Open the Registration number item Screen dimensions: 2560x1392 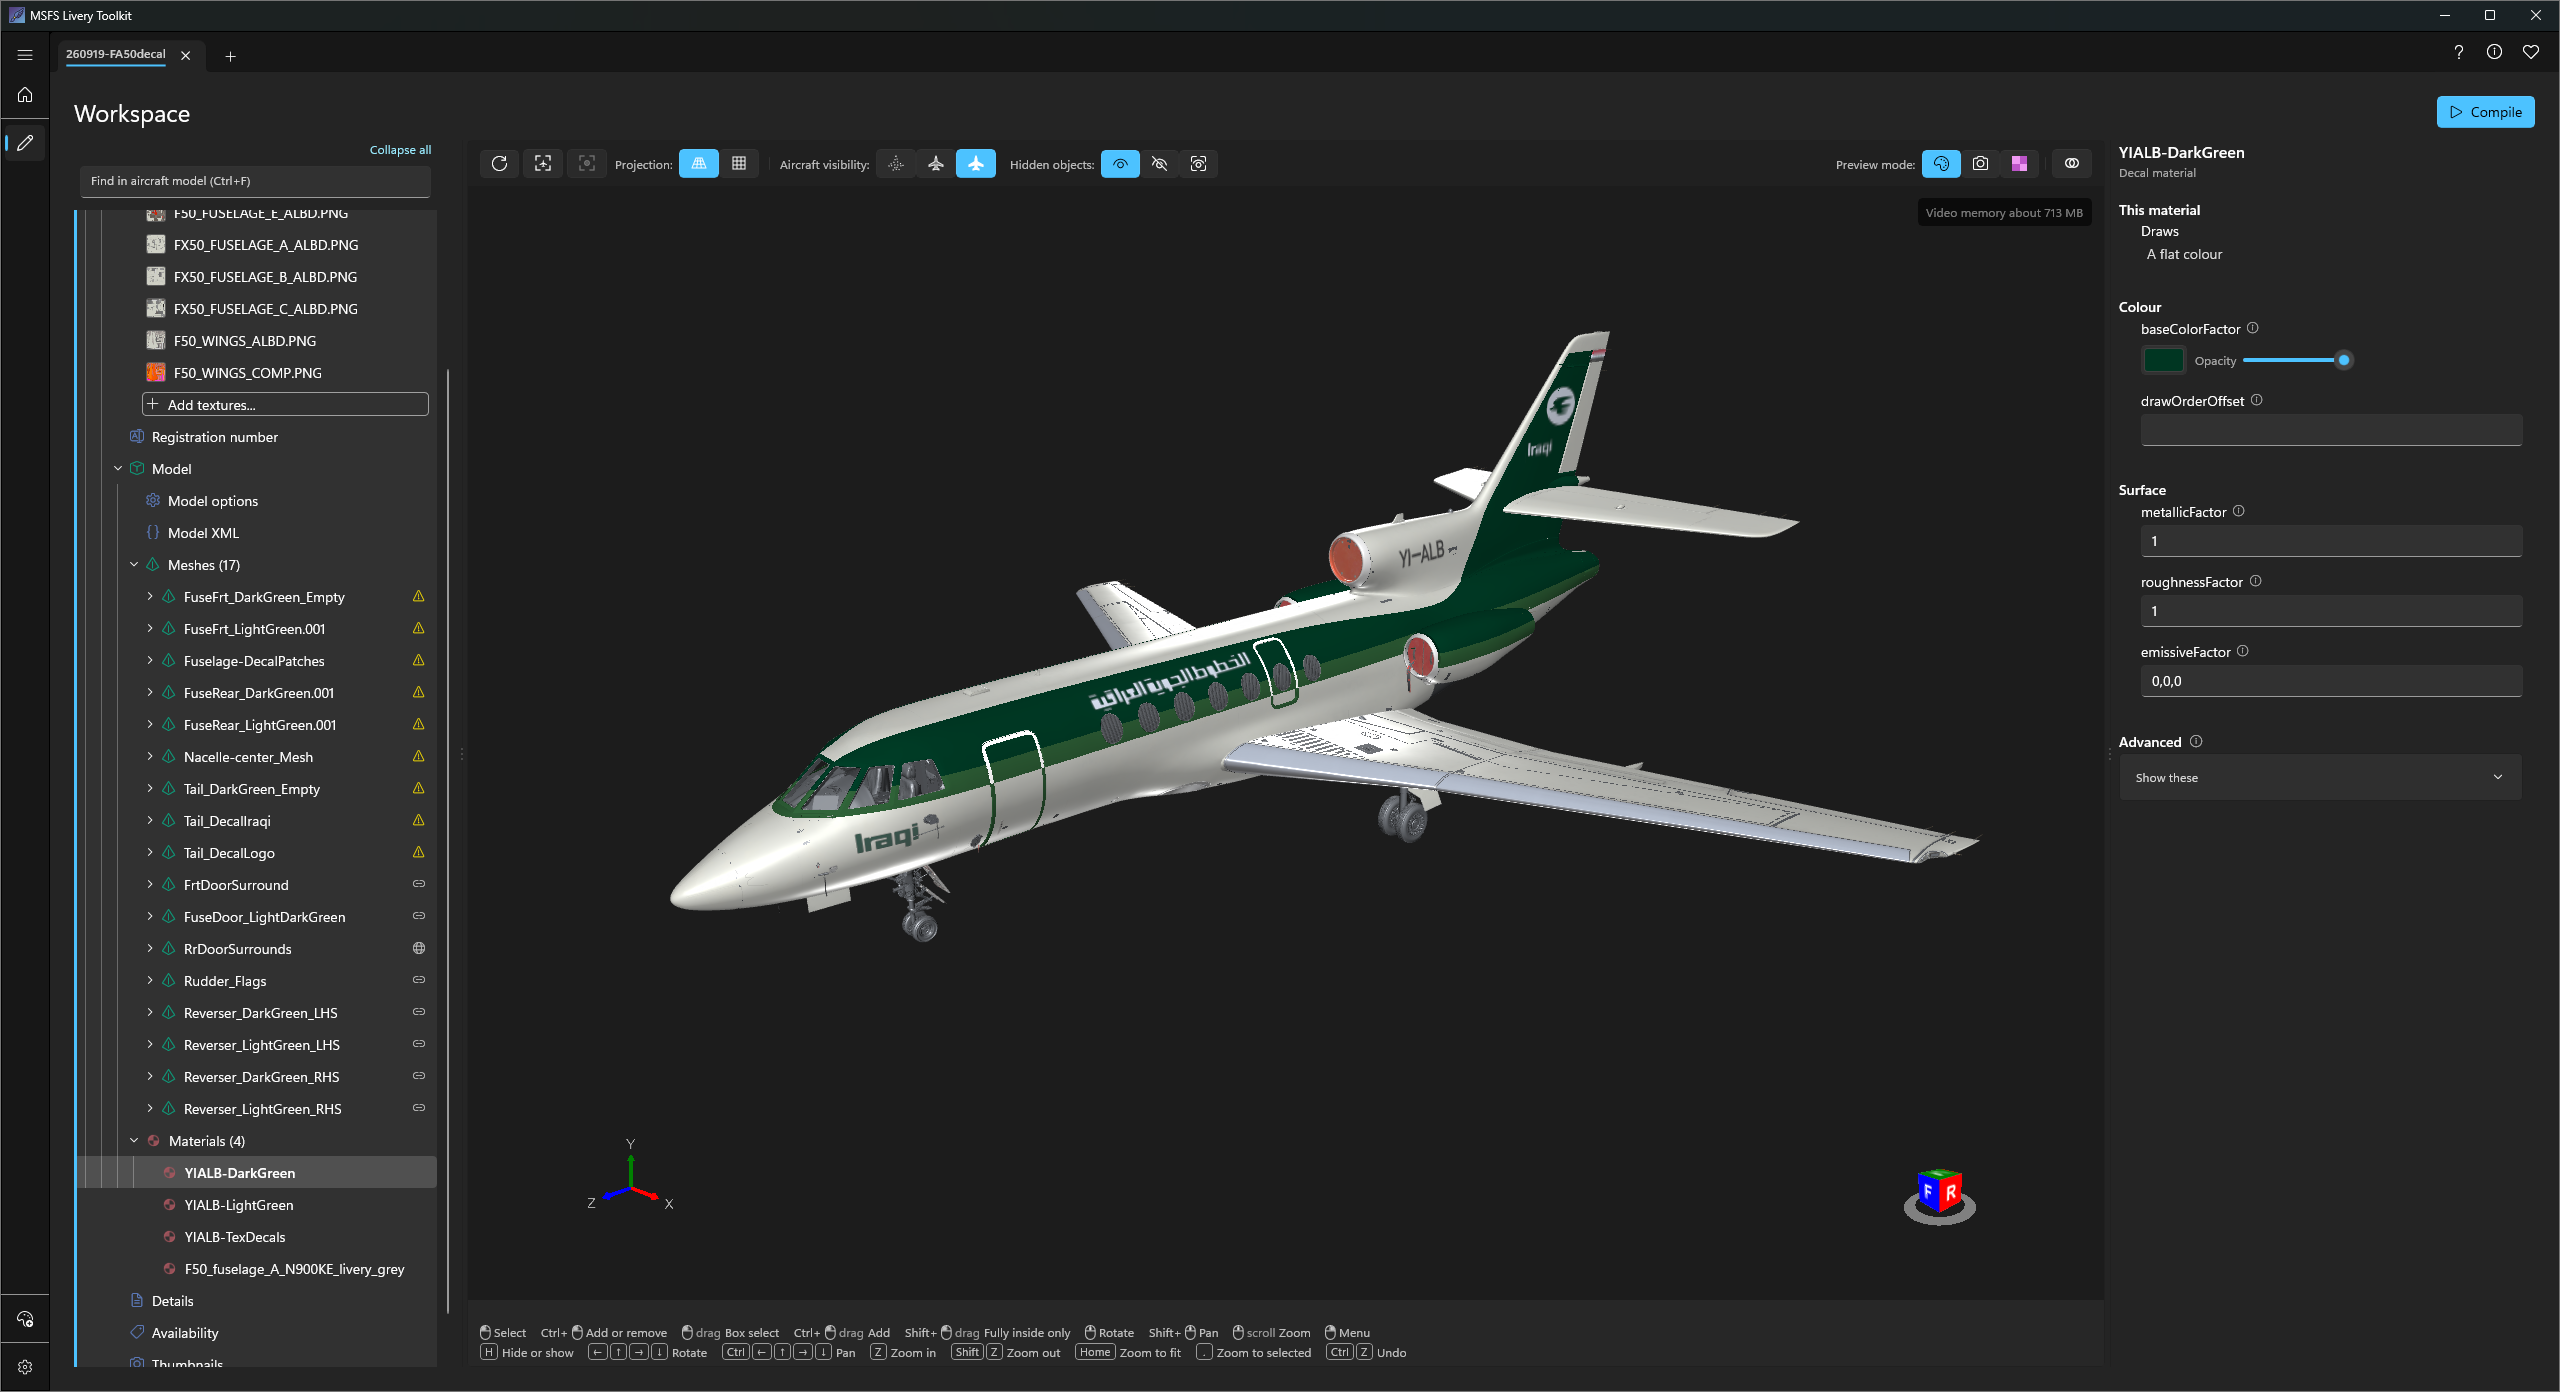pyautogui.click(x=214, y=437)
